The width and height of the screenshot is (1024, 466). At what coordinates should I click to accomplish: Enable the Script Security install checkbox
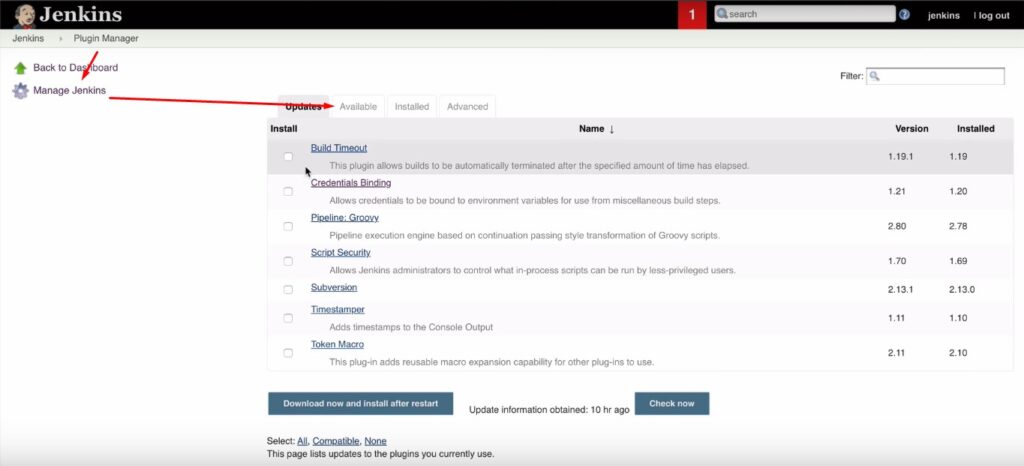[x=288, y=261]
